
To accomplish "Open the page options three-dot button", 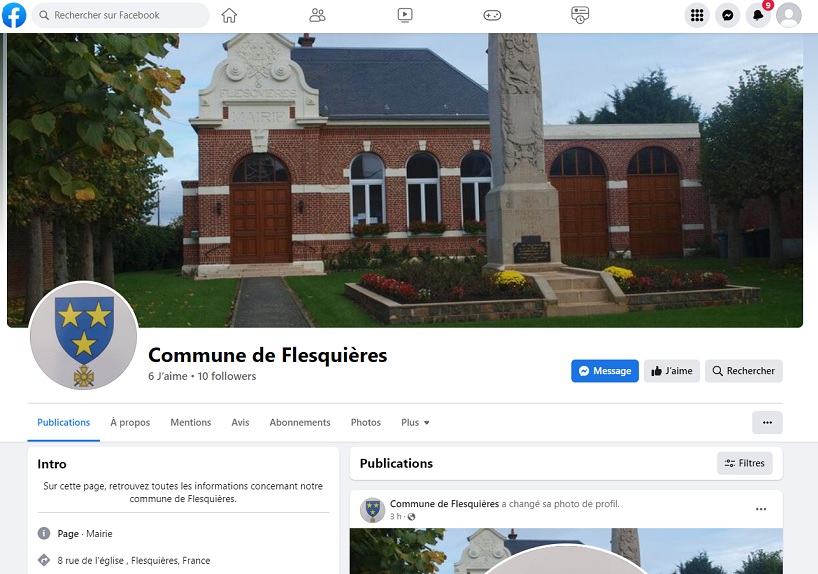I will click(767, 423).
